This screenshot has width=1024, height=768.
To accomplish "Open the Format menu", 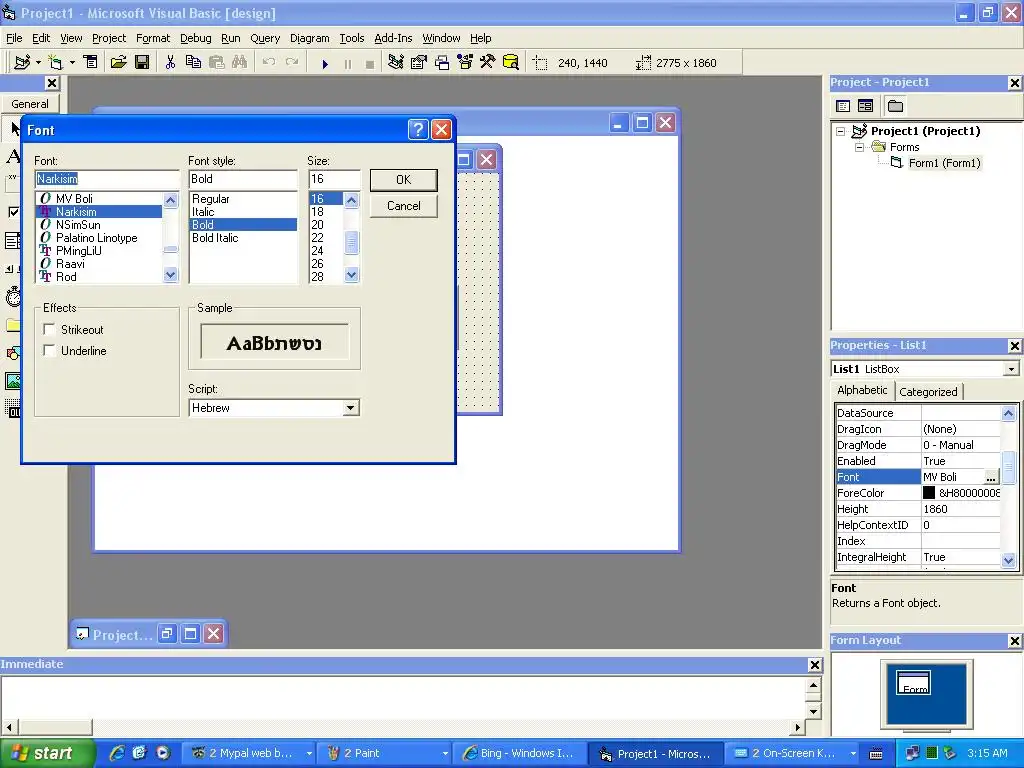I will (153, 38).
